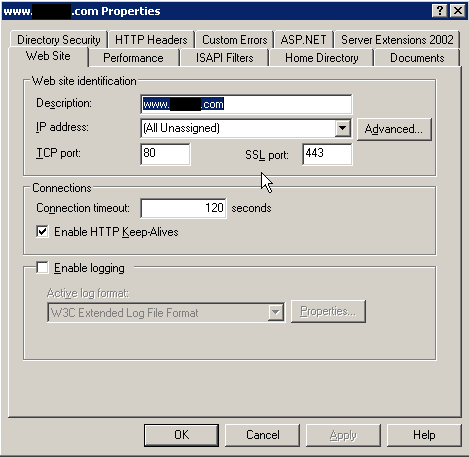
Task: Switch to the Performance tab
Action: click(x=133, y=58)
